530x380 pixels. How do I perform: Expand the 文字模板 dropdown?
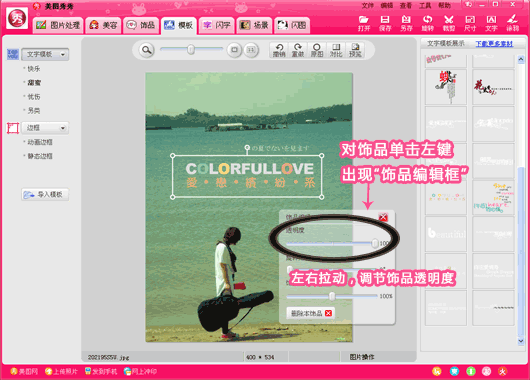[45, 54]
